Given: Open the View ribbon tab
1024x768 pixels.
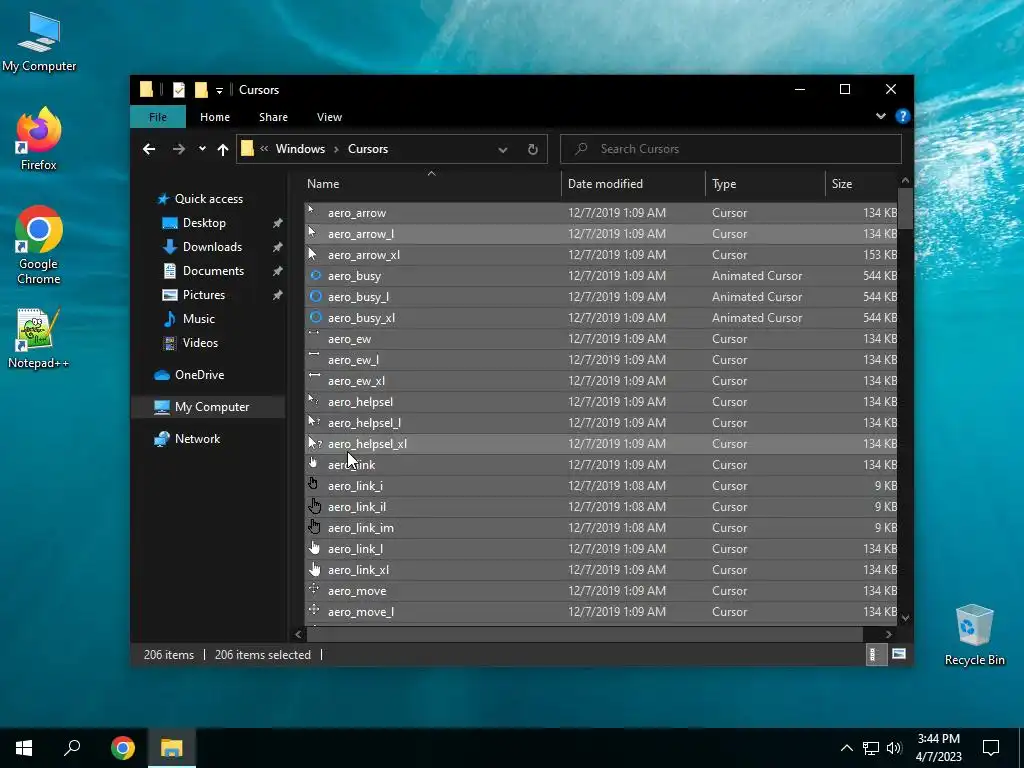Looking at the screenshot, I should pyautogui.click(x=329, y=117).
